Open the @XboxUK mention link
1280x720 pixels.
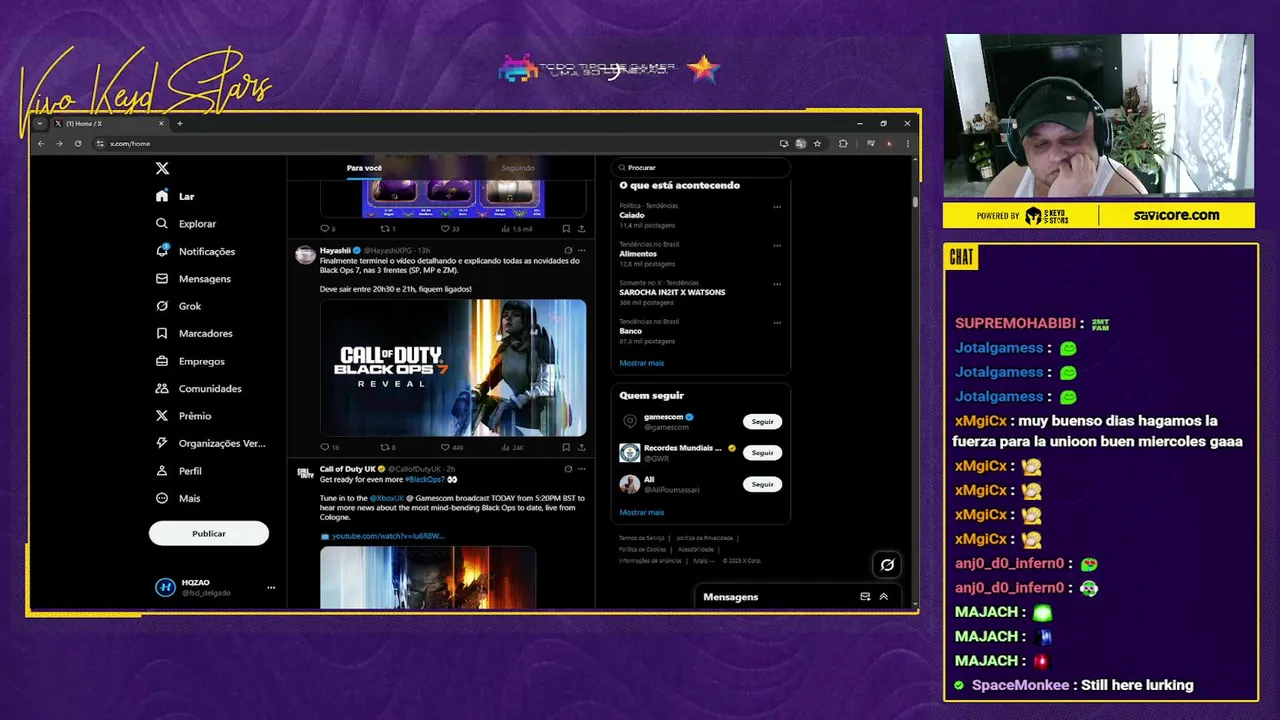tap(386, 498)
